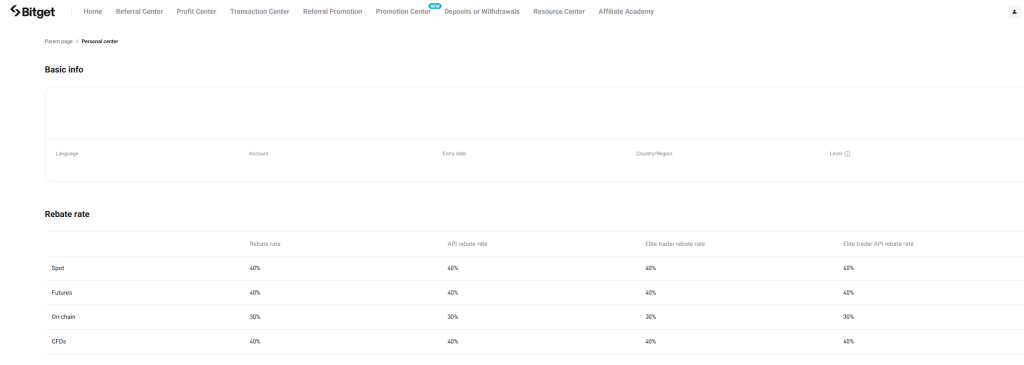Click On-chain's Elite trader rebate rate value
The width and height of the screenshot is (1024, 365).
coord(650,317)
